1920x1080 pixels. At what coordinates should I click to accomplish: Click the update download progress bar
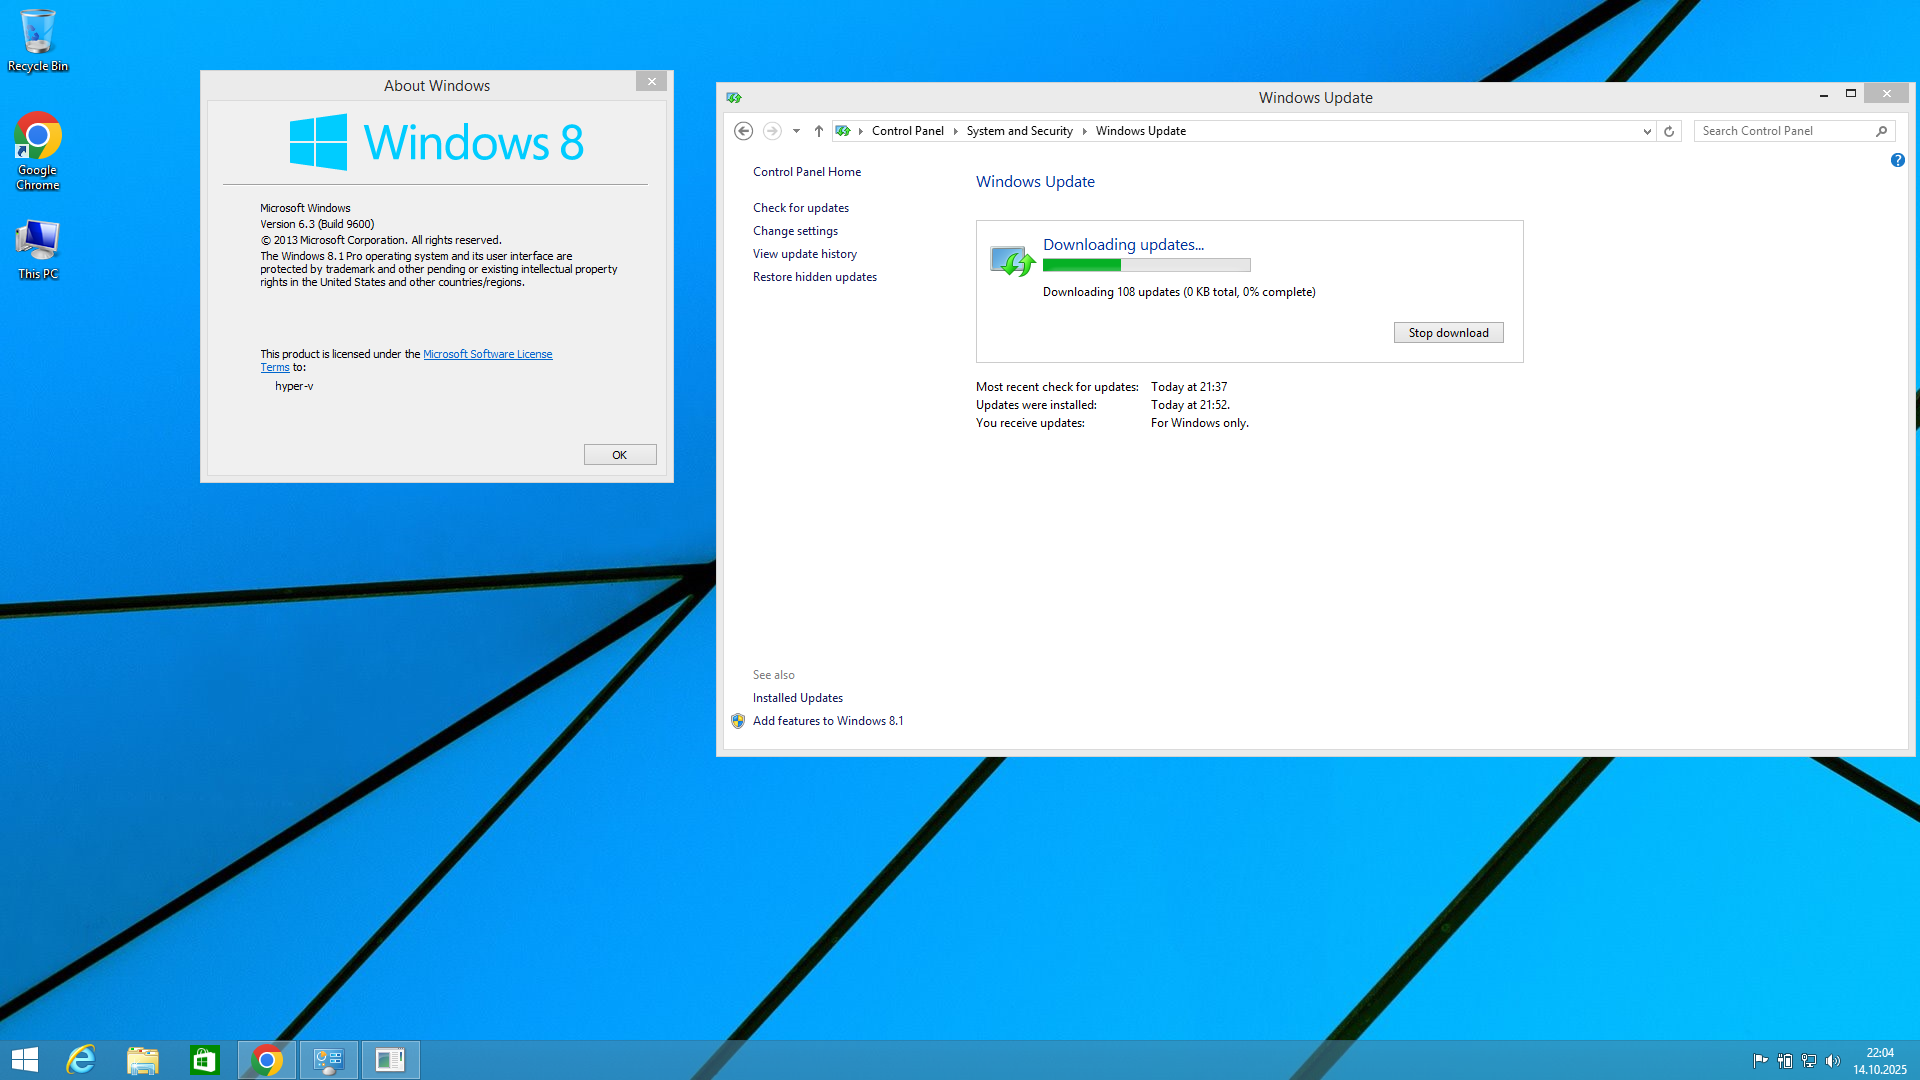point(1146,265)
